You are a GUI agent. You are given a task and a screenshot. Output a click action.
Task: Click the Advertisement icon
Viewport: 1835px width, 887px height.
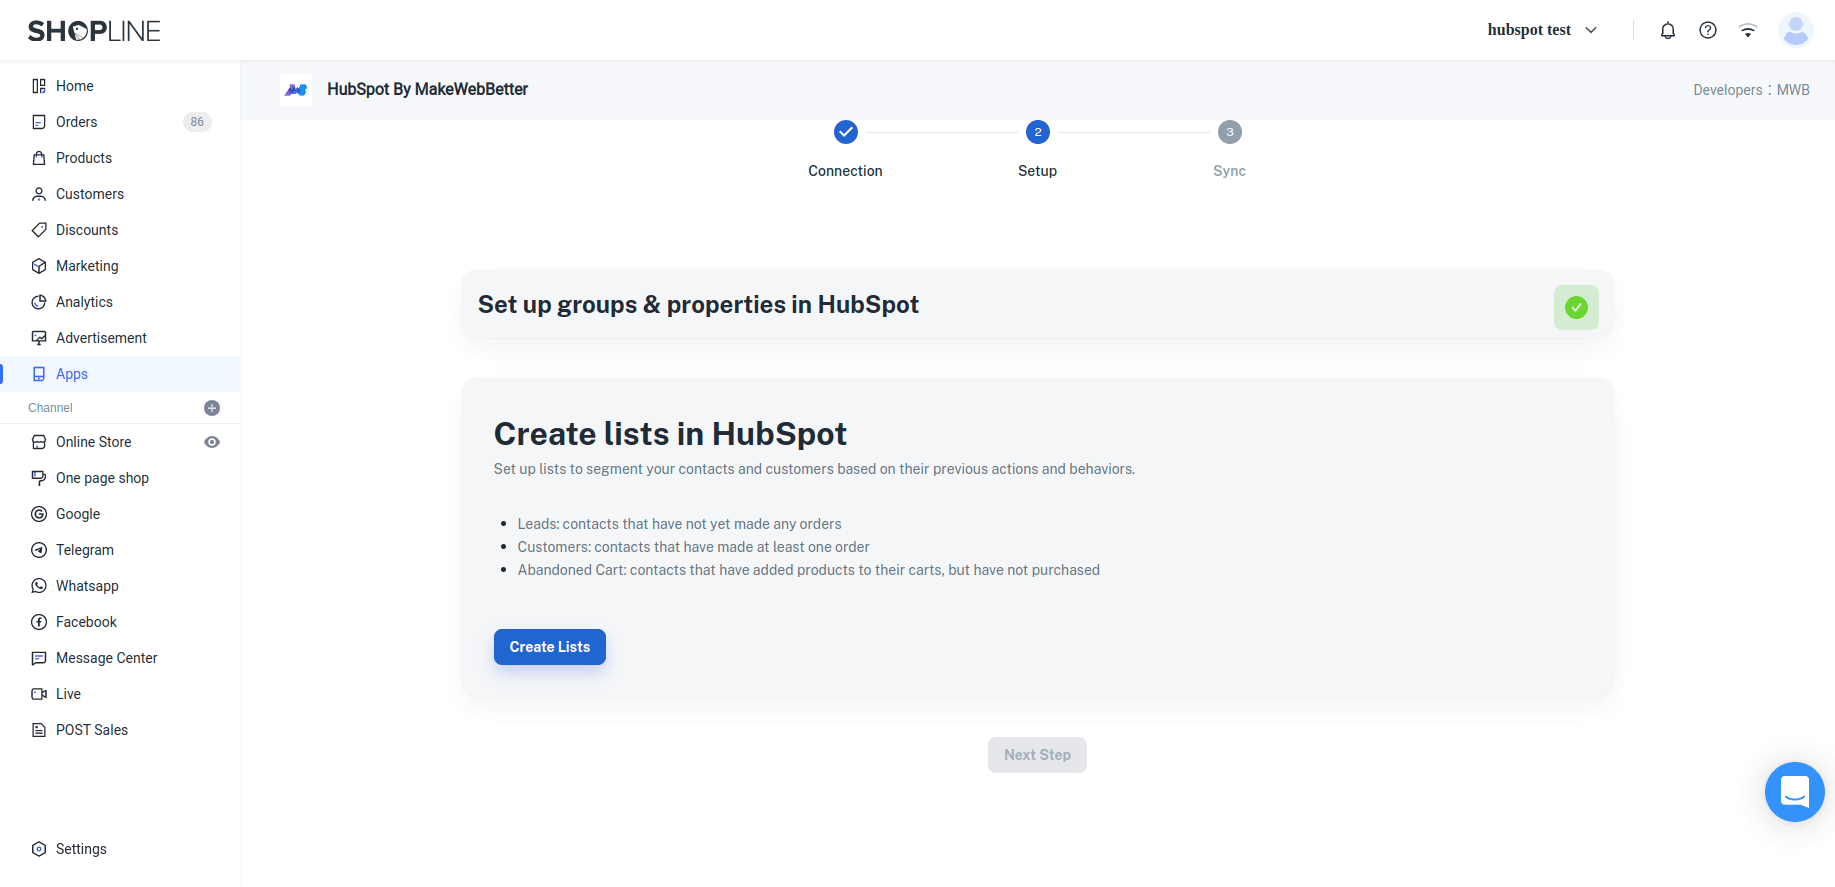[39, 338]
